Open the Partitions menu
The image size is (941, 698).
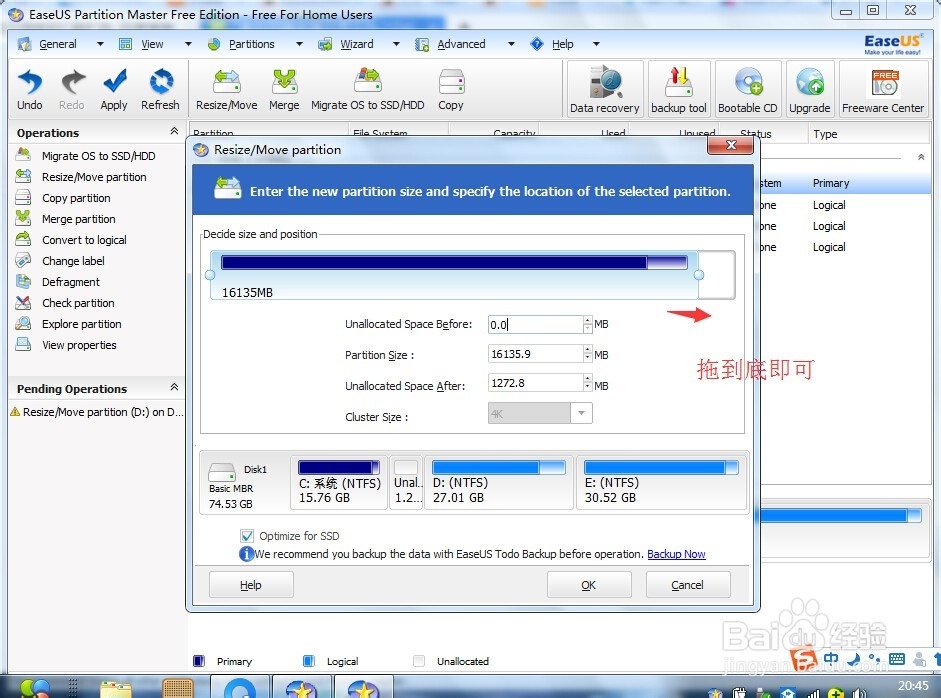[251, 44]
